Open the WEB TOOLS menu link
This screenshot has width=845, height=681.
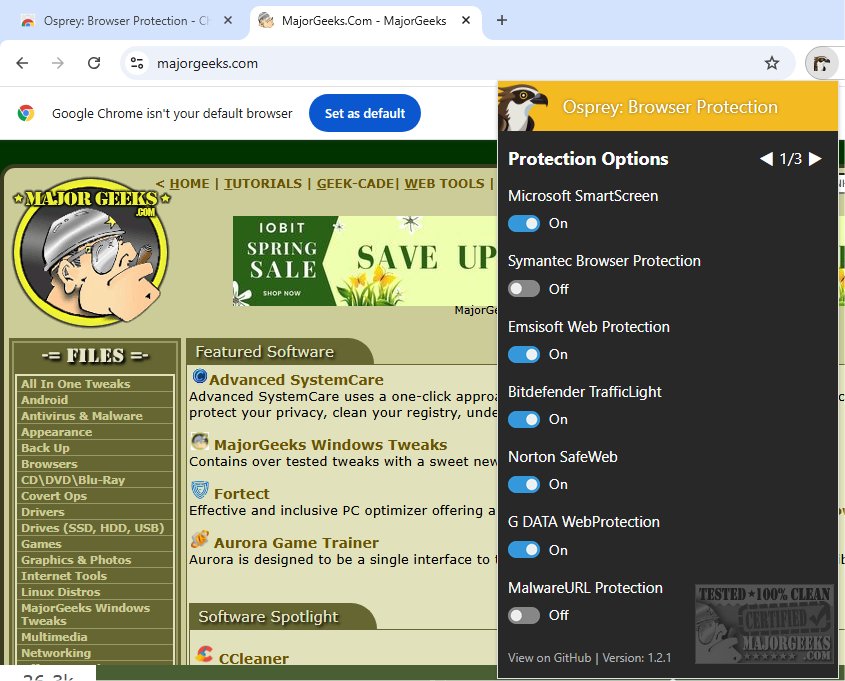point(445,184)
